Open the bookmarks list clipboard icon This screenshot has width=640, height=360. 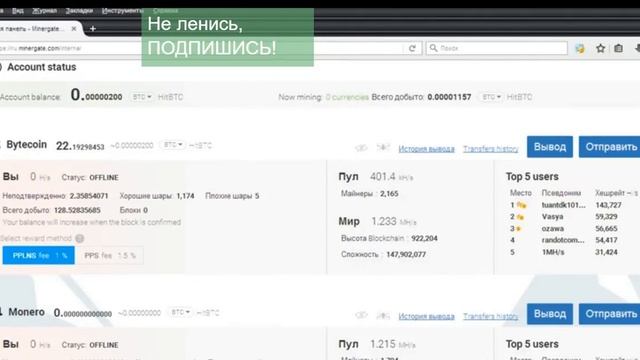pos(619,49)
